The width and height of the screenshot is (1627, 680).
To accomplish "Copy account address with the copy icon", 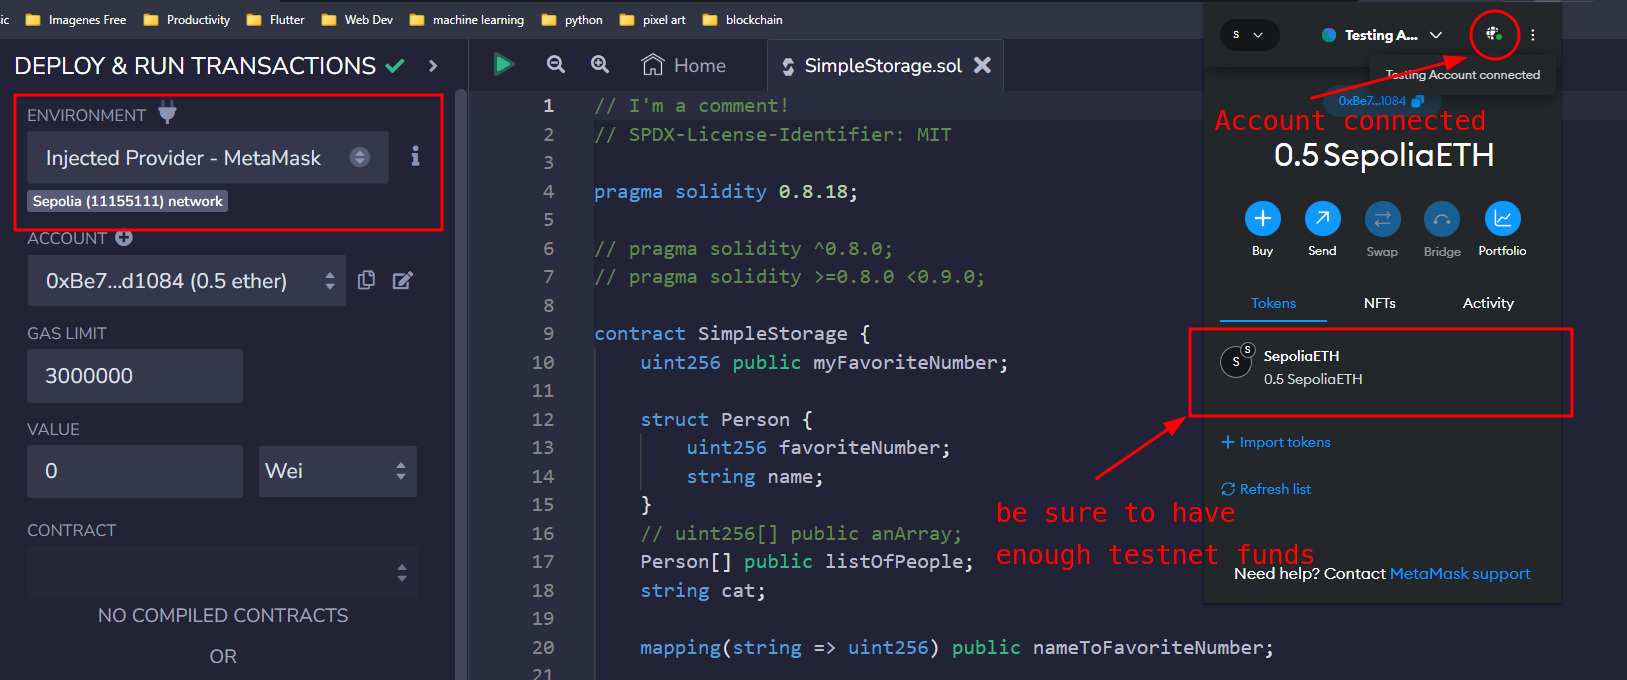I will coord(367,280).
